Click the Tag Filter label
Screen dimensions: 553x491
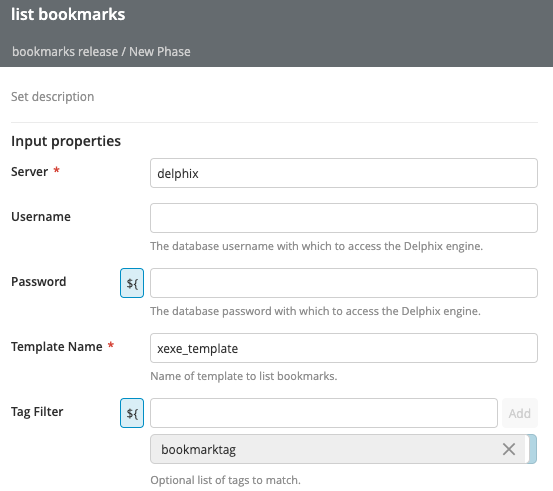[37, 412]
